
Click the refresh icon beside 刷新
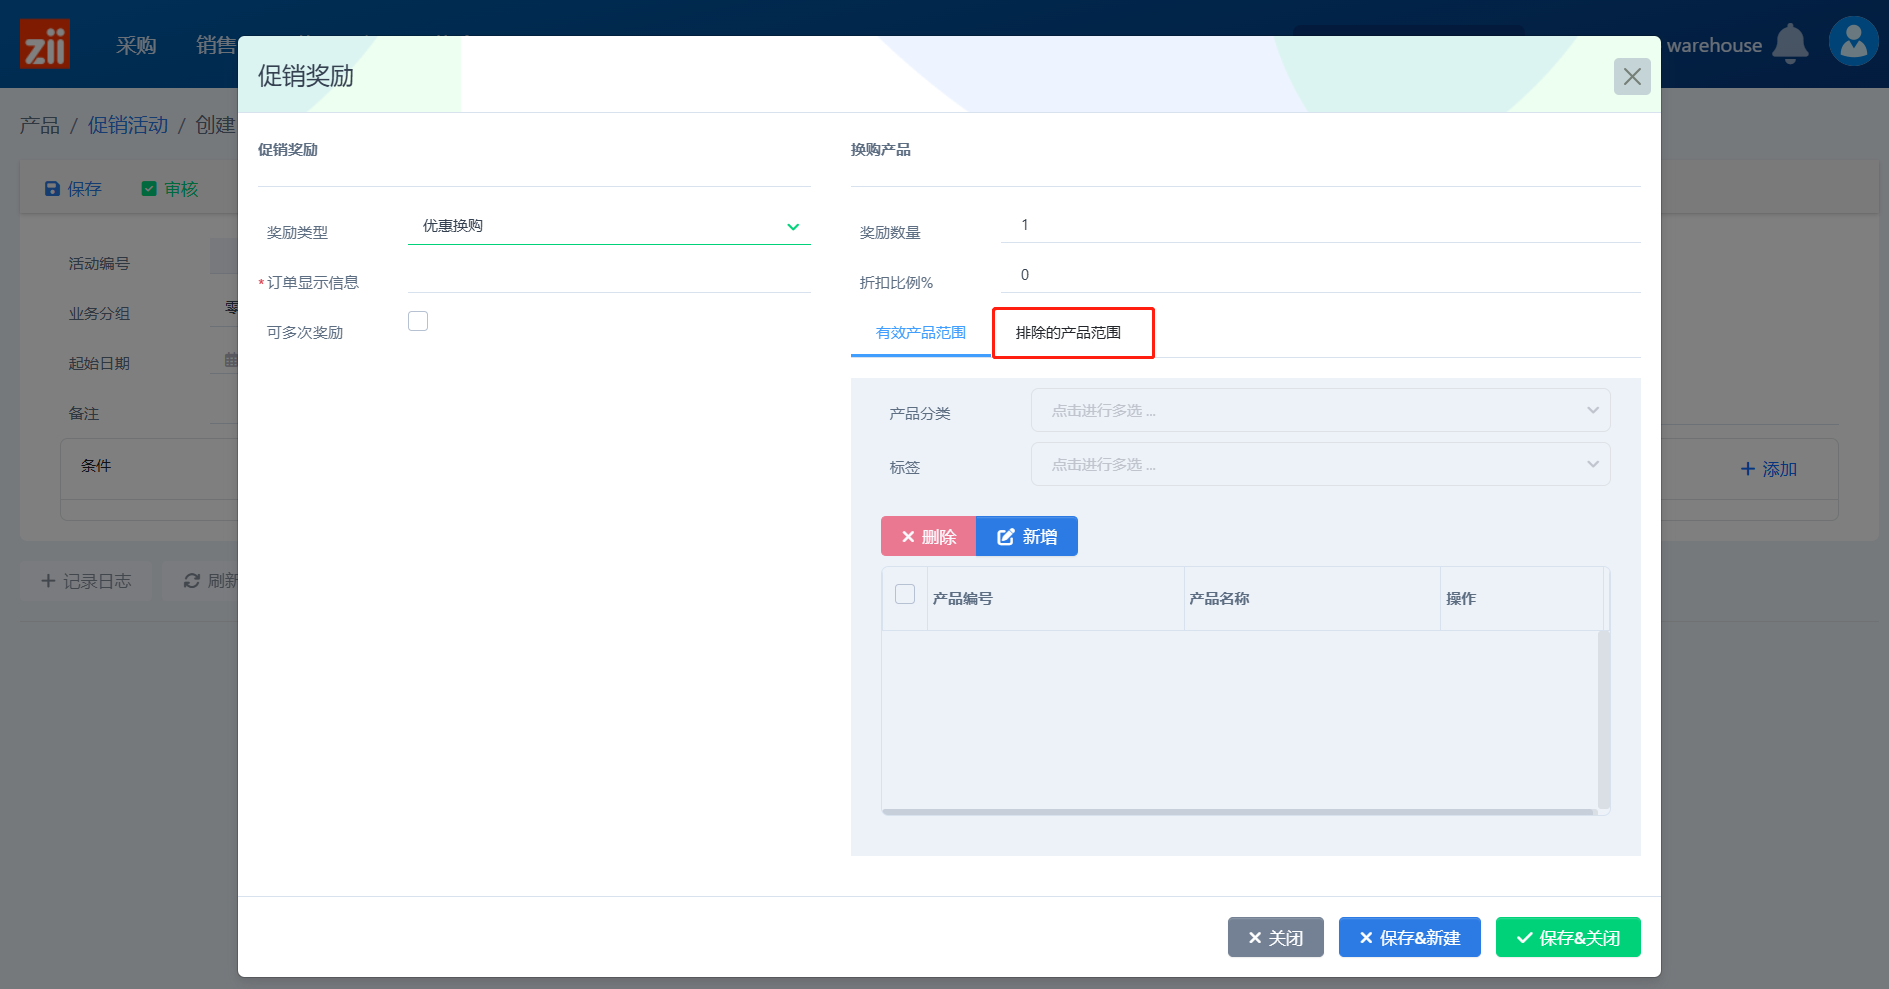pyautogui.click(x=192, y=581)
